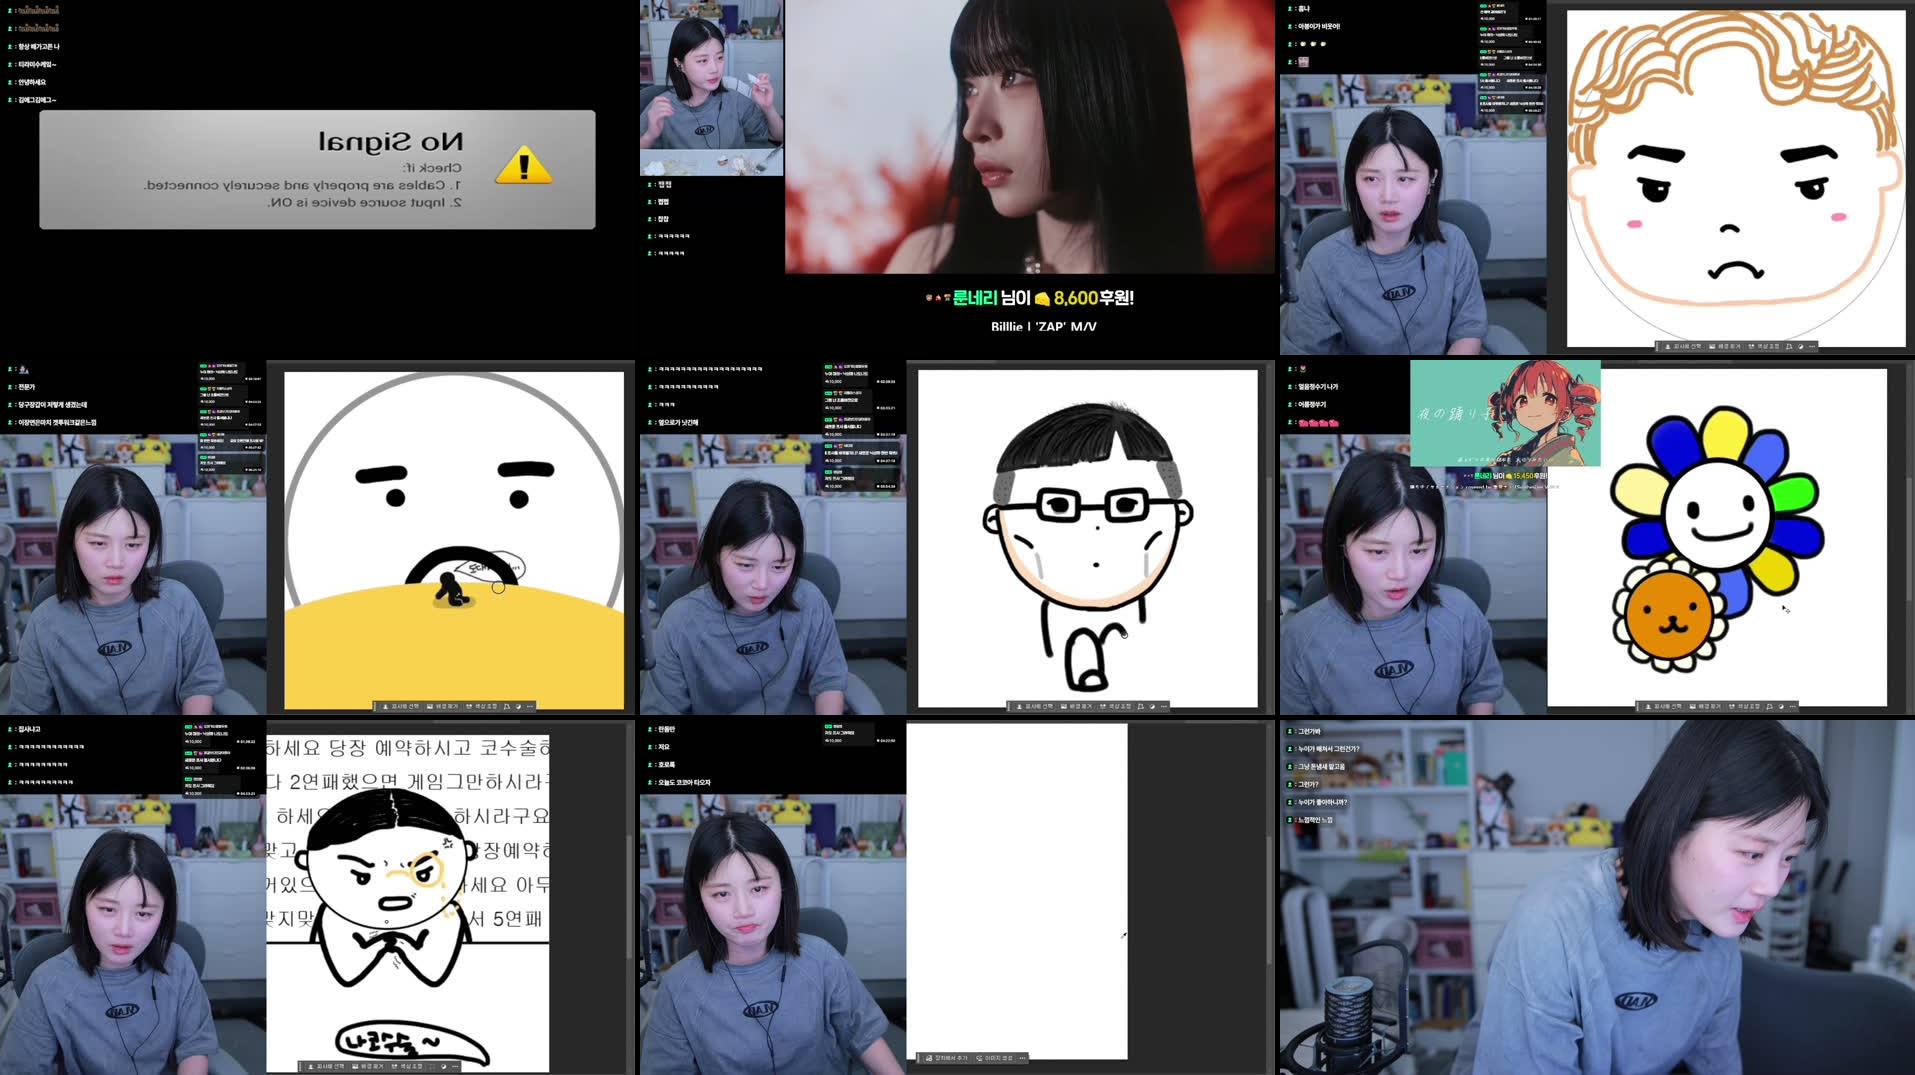Click the "Billlie | 'ZAP' M/V" title text
The height and width of the screenshot is (1075, 1915).
pyautogui.click(x=1043, y=326)
